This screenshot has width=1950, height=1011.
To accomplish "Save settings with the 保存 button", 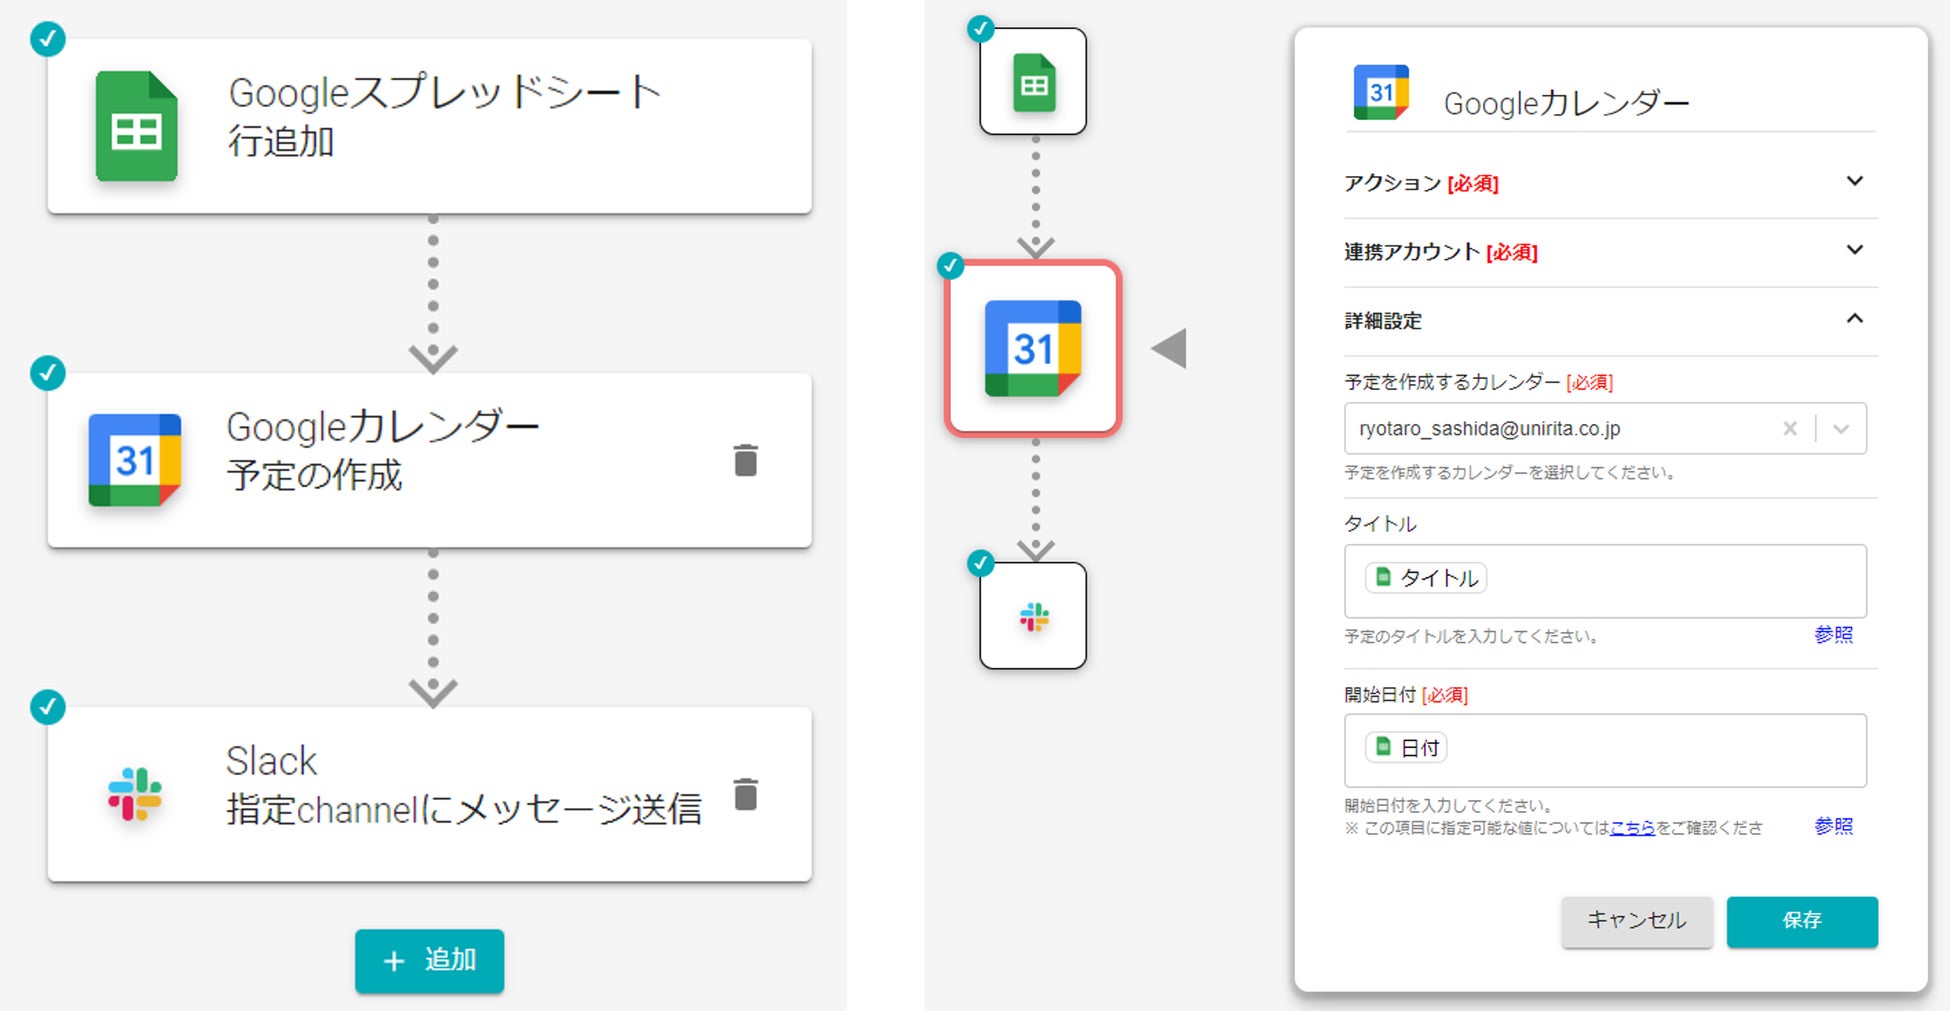I will click(x=1802, y=921).
